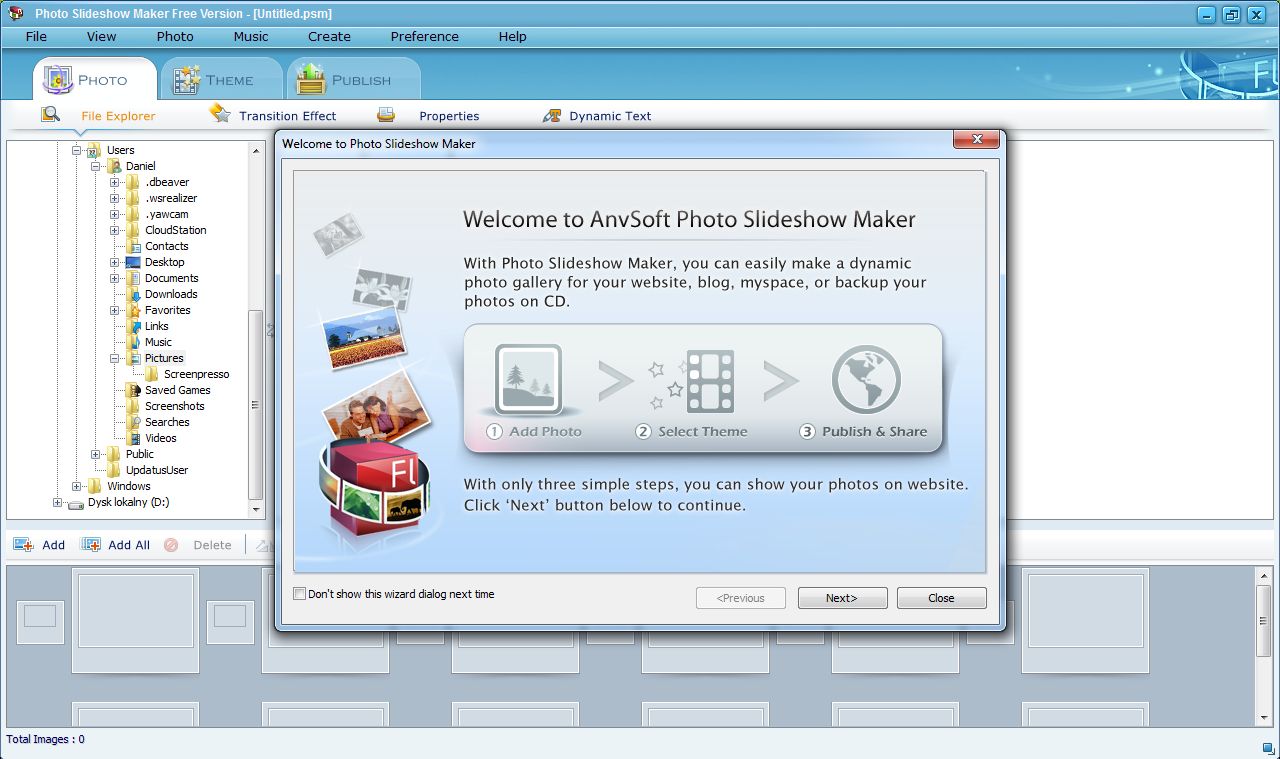Click the Favorites star folder icon
Image resolution: width=1280 pixels, height=759 pixels.
133,310
